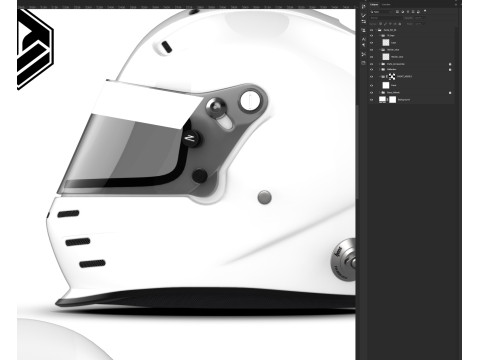Toggle the layer filtering on/off switch
Screen dimensions: 480x360
point(425,11)
